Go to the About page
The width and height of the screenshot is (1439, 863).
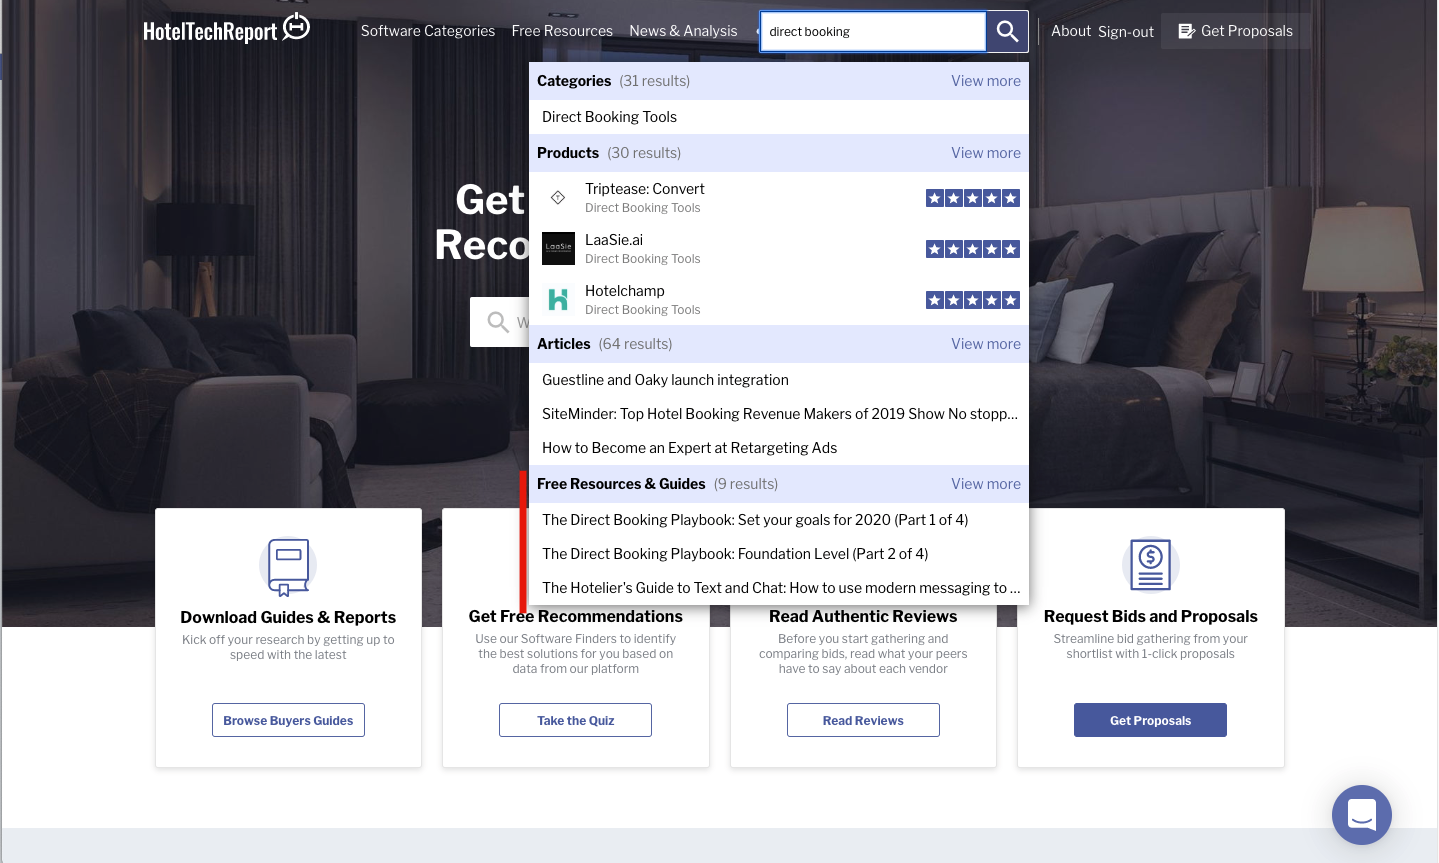pyautogui.click(x=1071, y=31)
